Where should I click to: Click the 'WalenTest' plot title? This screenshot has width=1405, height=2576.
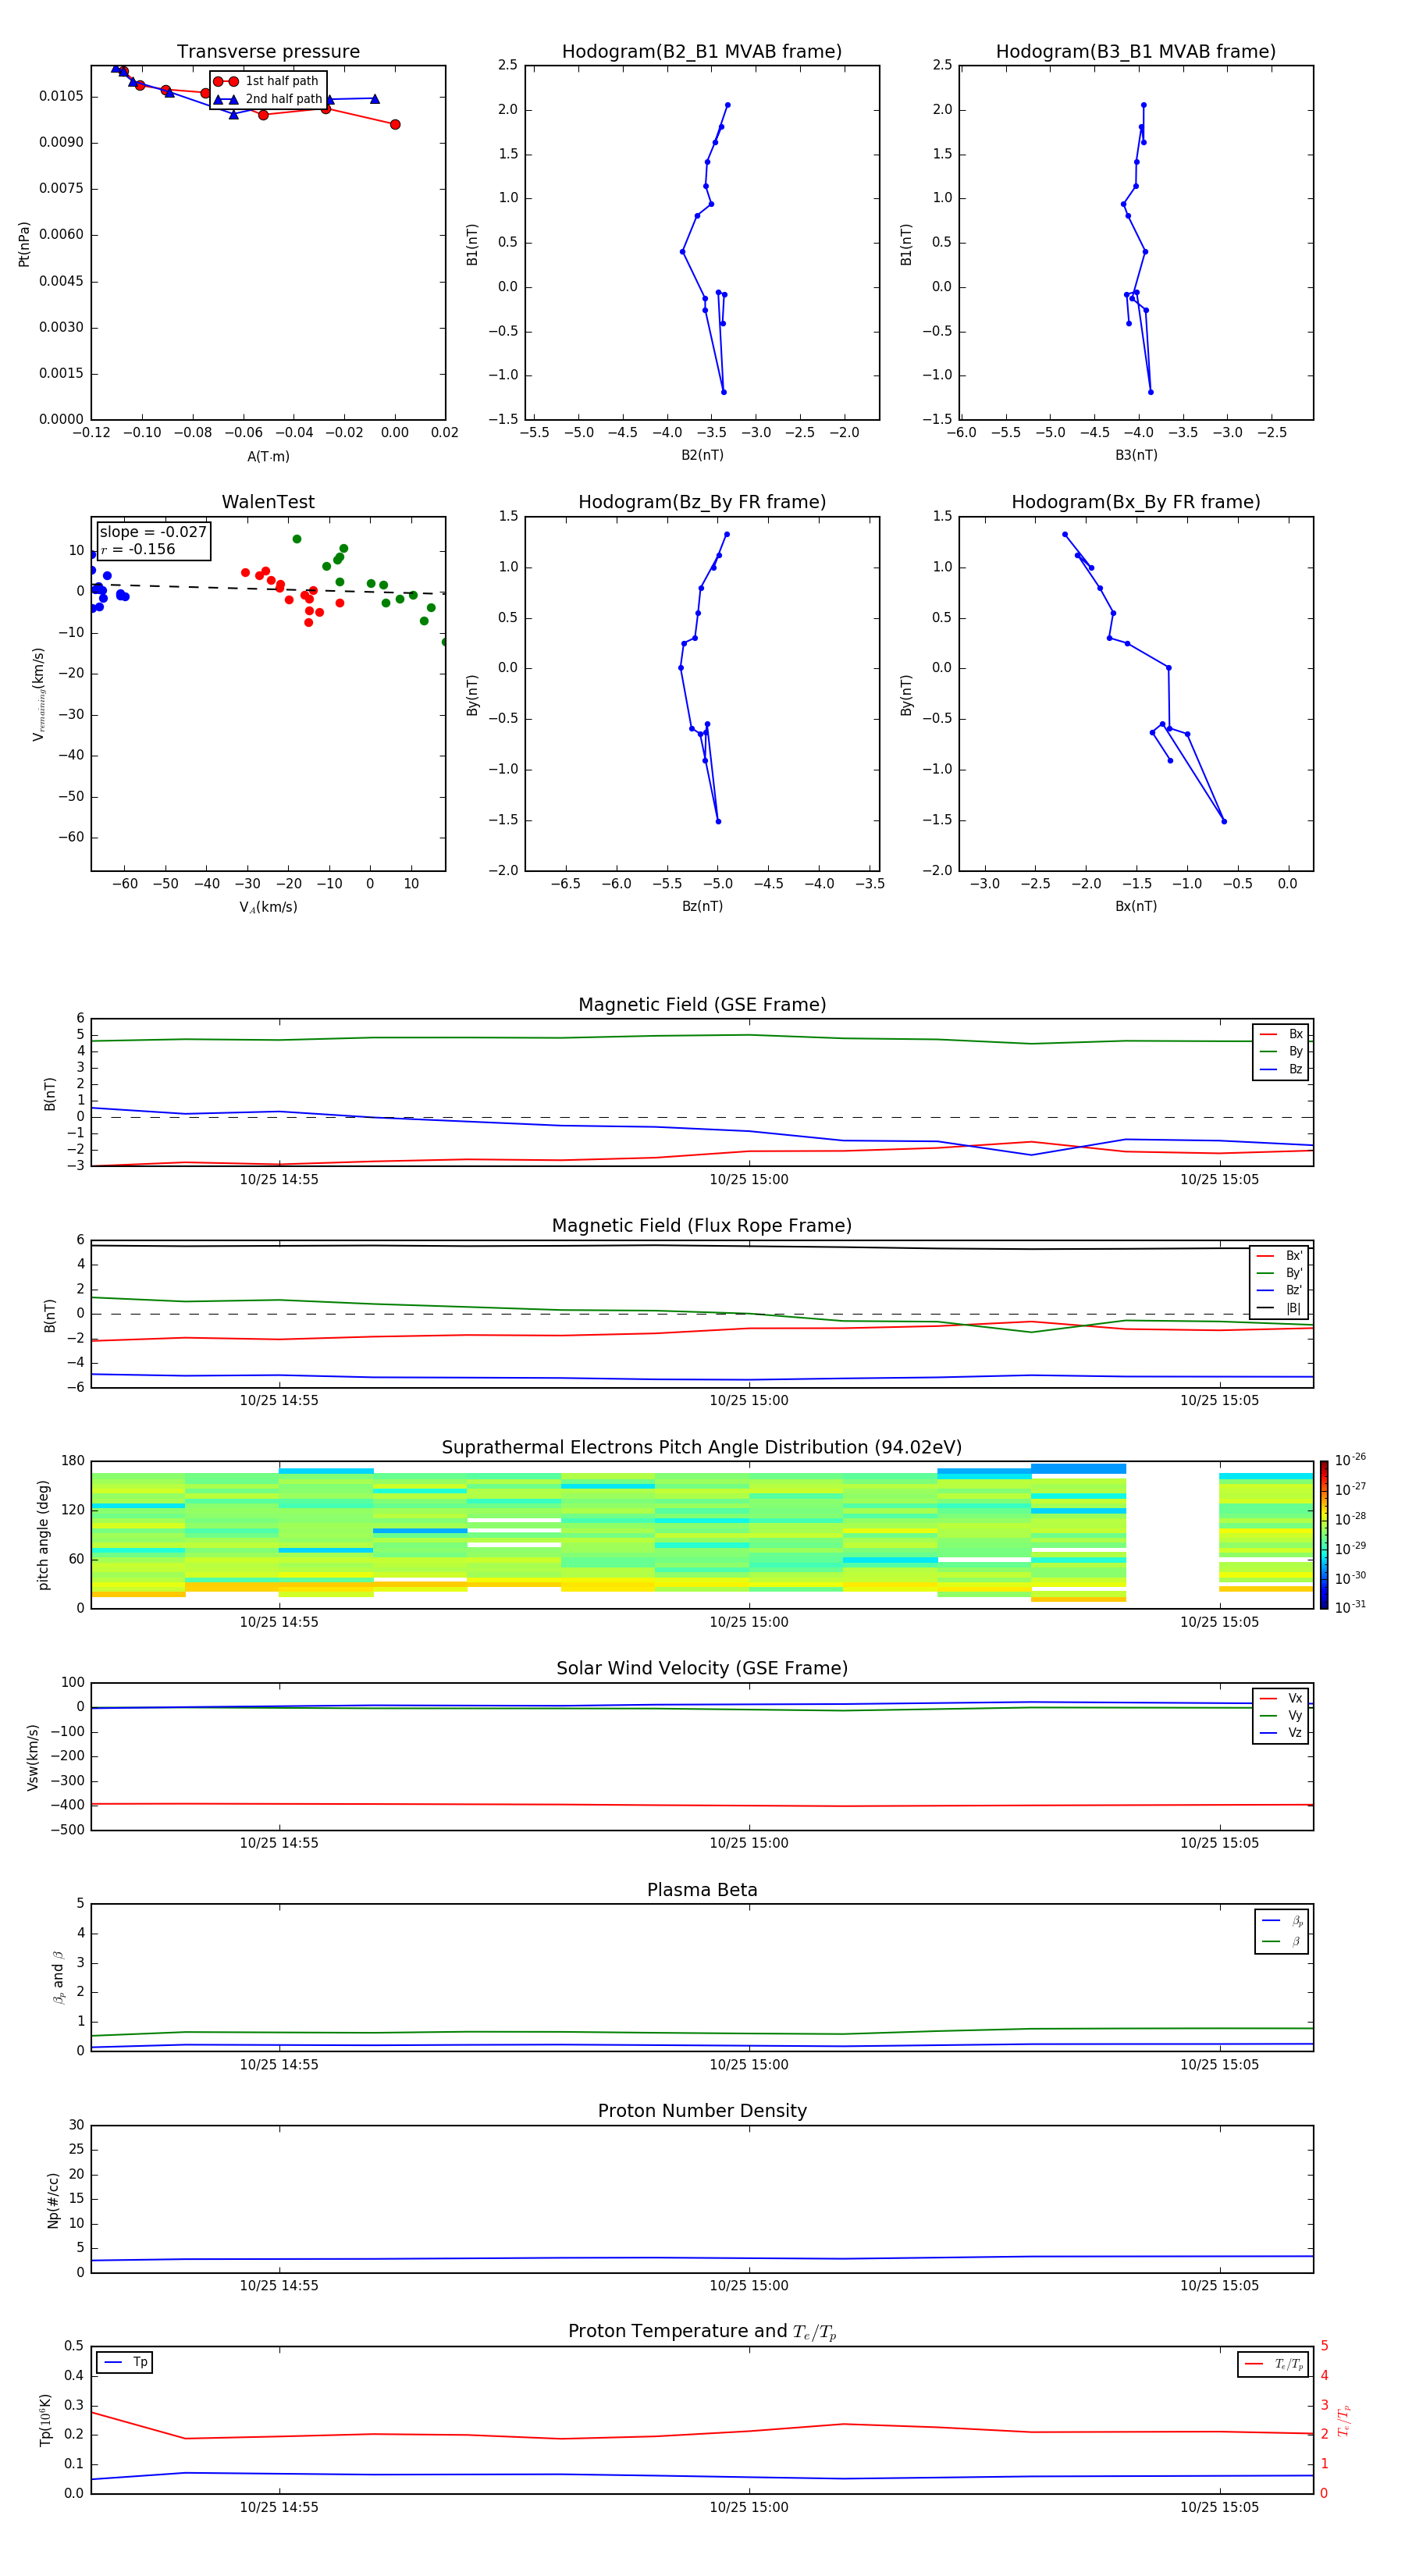(x=268, y=502)
